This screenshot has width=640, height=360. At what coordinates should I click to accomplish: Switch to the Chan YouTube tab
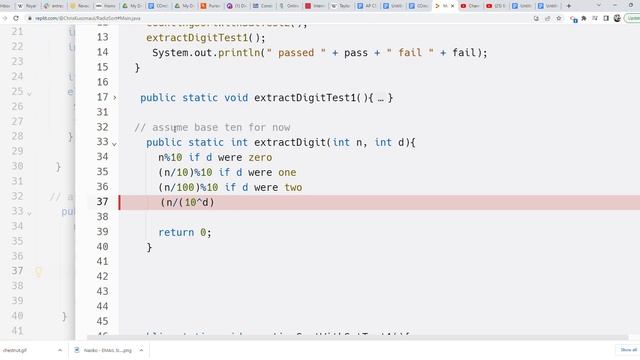click(470, 6)
